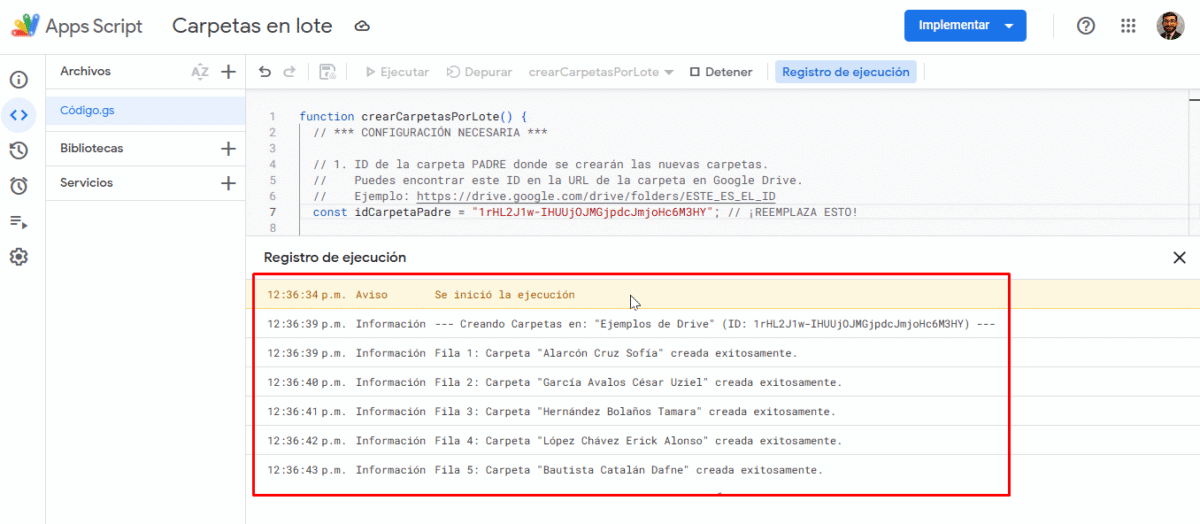Screen dimensions: 1200x524
Task: Select the Código.gs file
Action: coord(87,111)
